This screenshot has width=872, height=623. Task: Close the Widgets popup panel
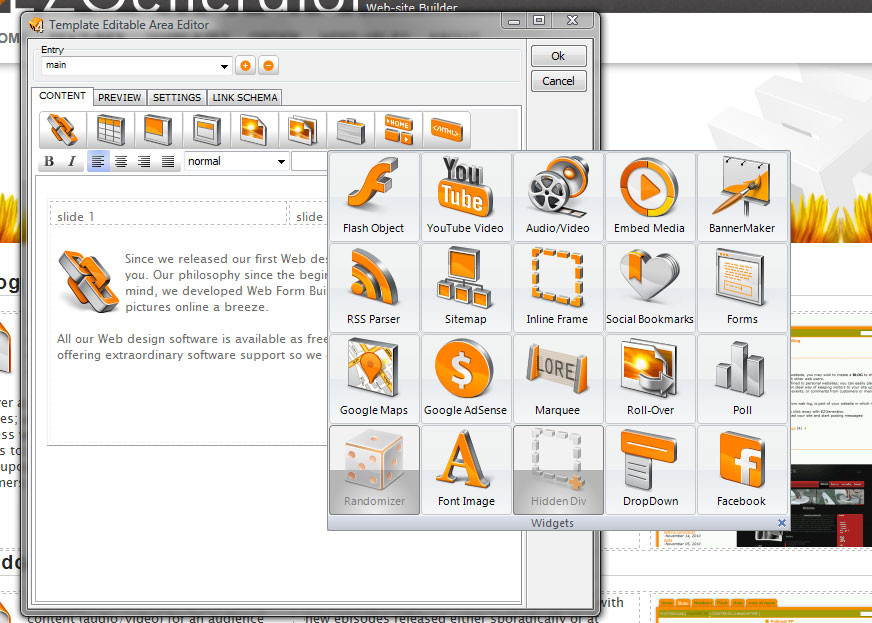coord(781,523)
